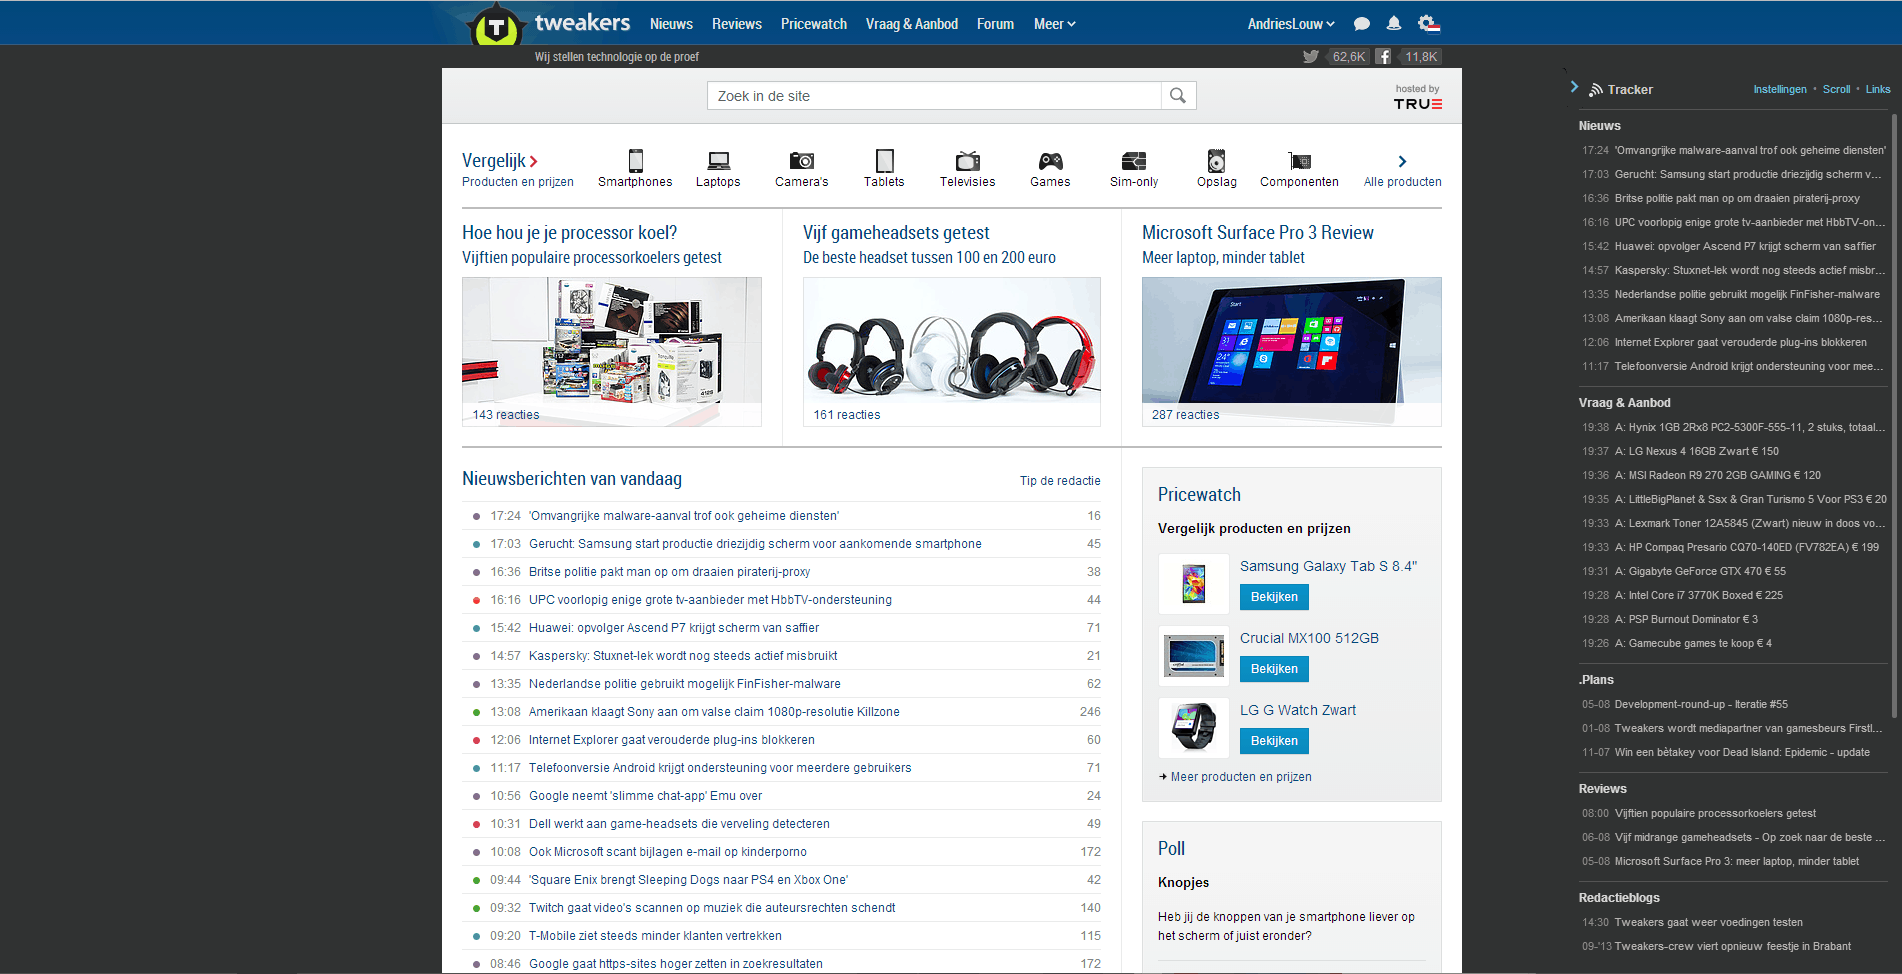
Task: Click the Samsung Galaxy Tab S product thumbnail
Action: click(1194, 583)
